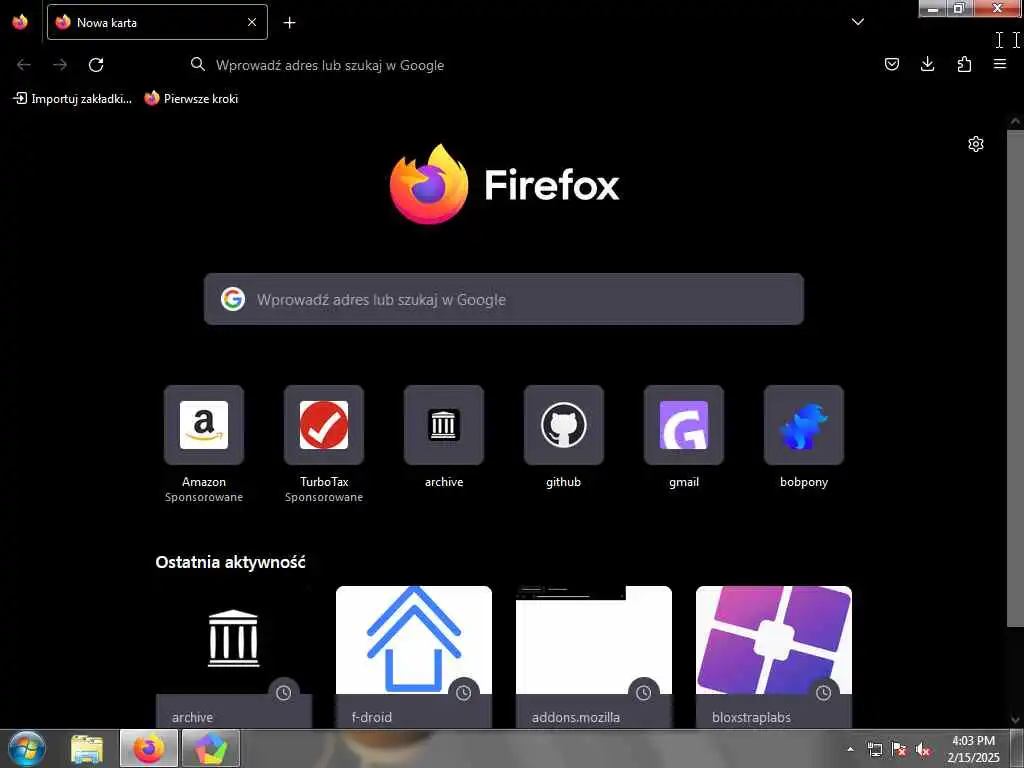Open addons.mozilla recent activity card
The width and height of the screenshot is (1024, 768).
tap(594, 656)
